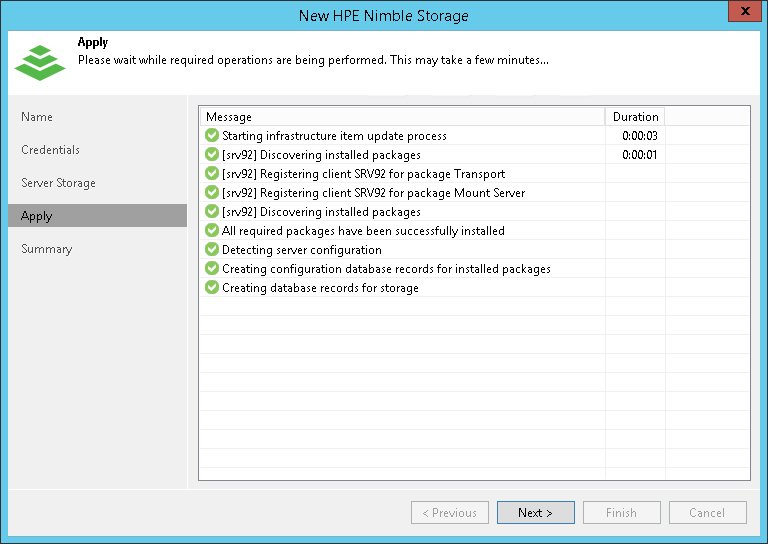Click the check icon for Registering package Mount Server
The image size is (768, 544).
(212, 192)
